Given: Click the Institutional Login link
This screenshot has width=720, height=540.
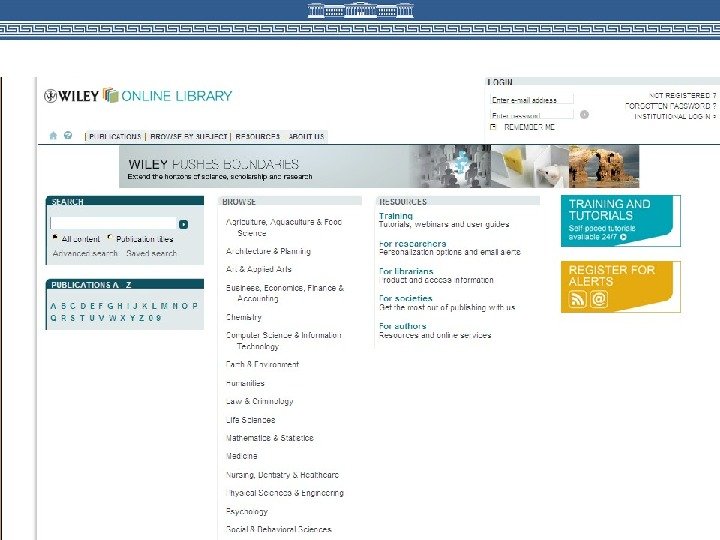Looking at the screenshot, I should tap(675, 116).
